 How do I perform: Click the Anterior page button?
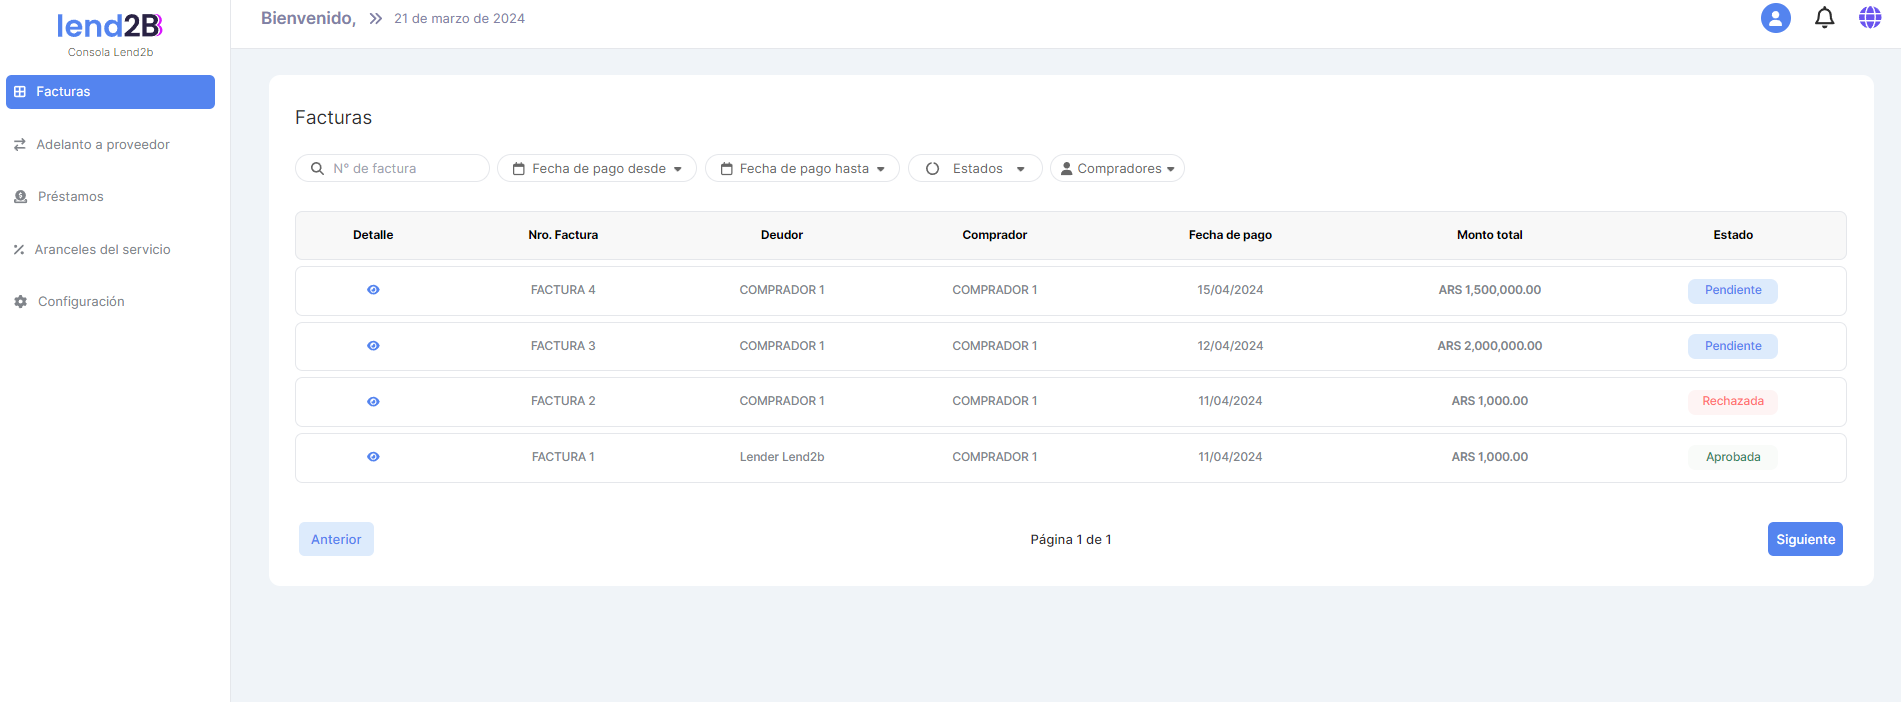tap(336, 539)
